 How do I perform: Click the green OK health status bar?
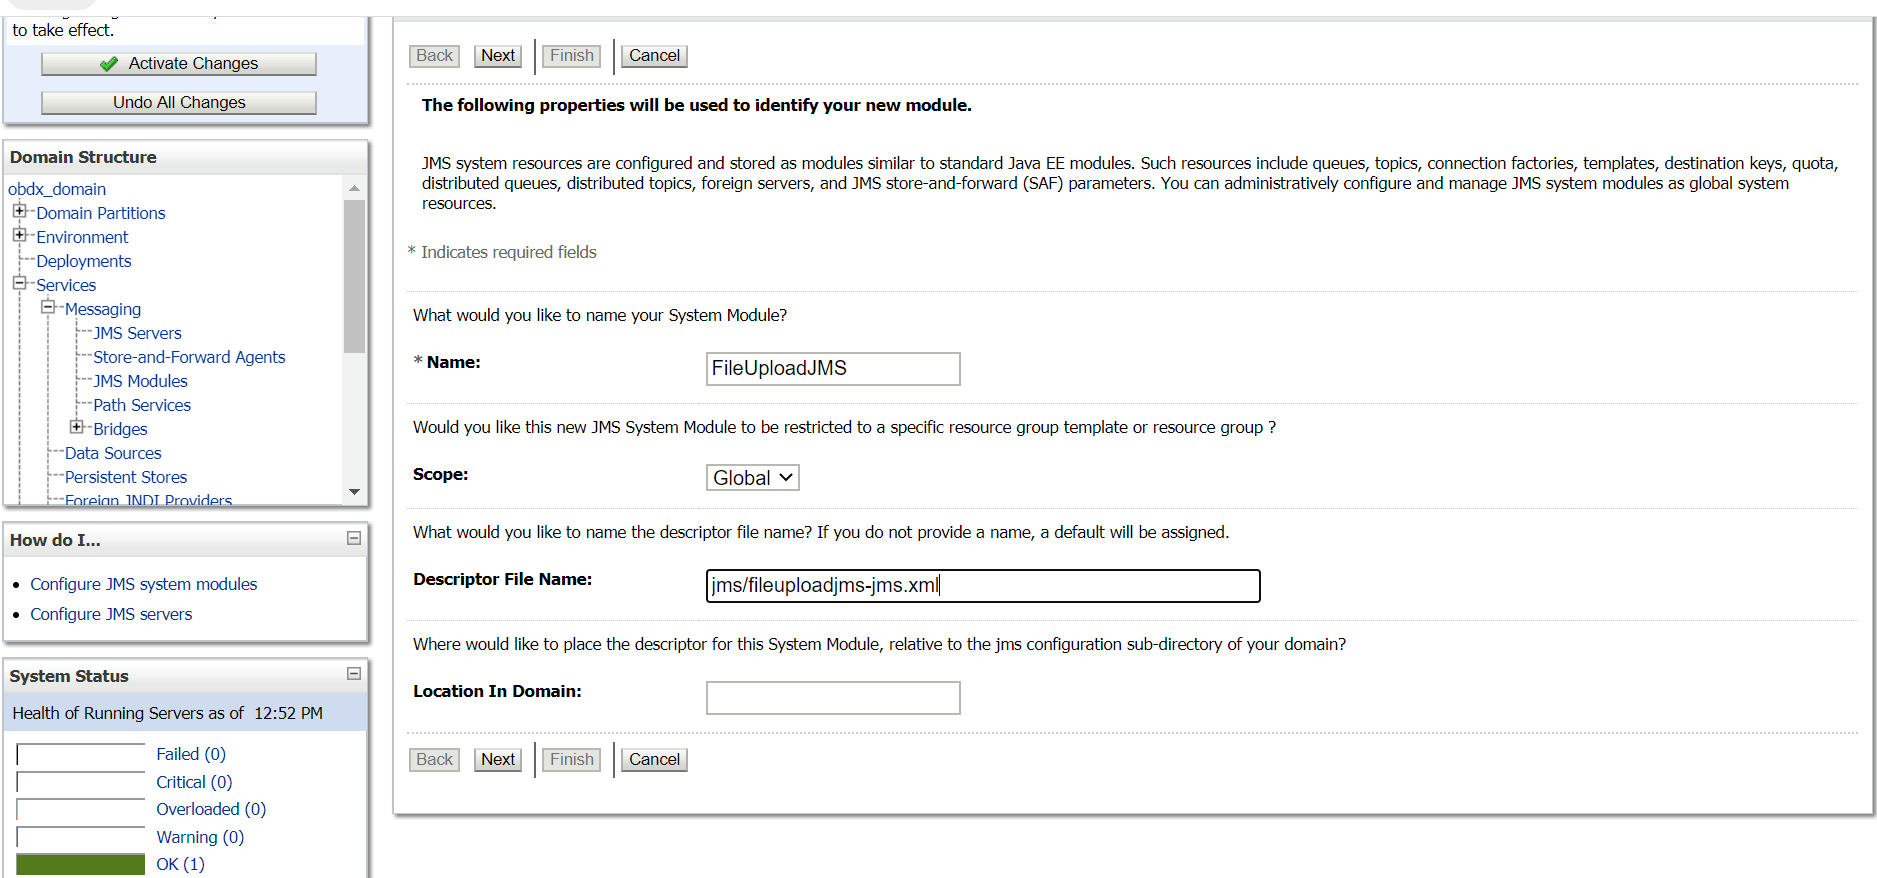click(x=81, y=864)
